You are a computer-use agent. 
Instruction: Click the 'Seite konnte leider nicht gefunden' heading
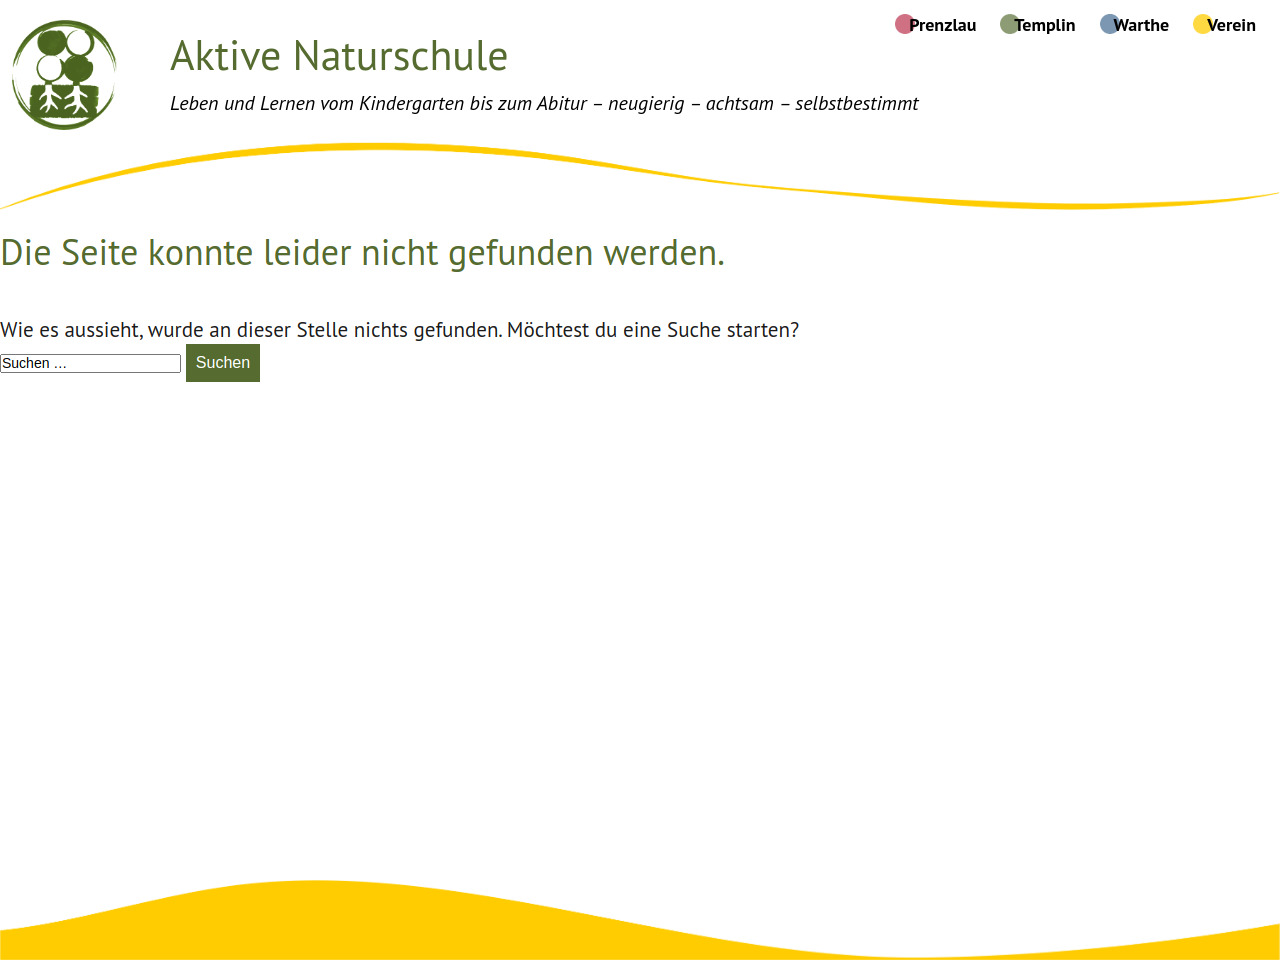(x=362, y=253)
